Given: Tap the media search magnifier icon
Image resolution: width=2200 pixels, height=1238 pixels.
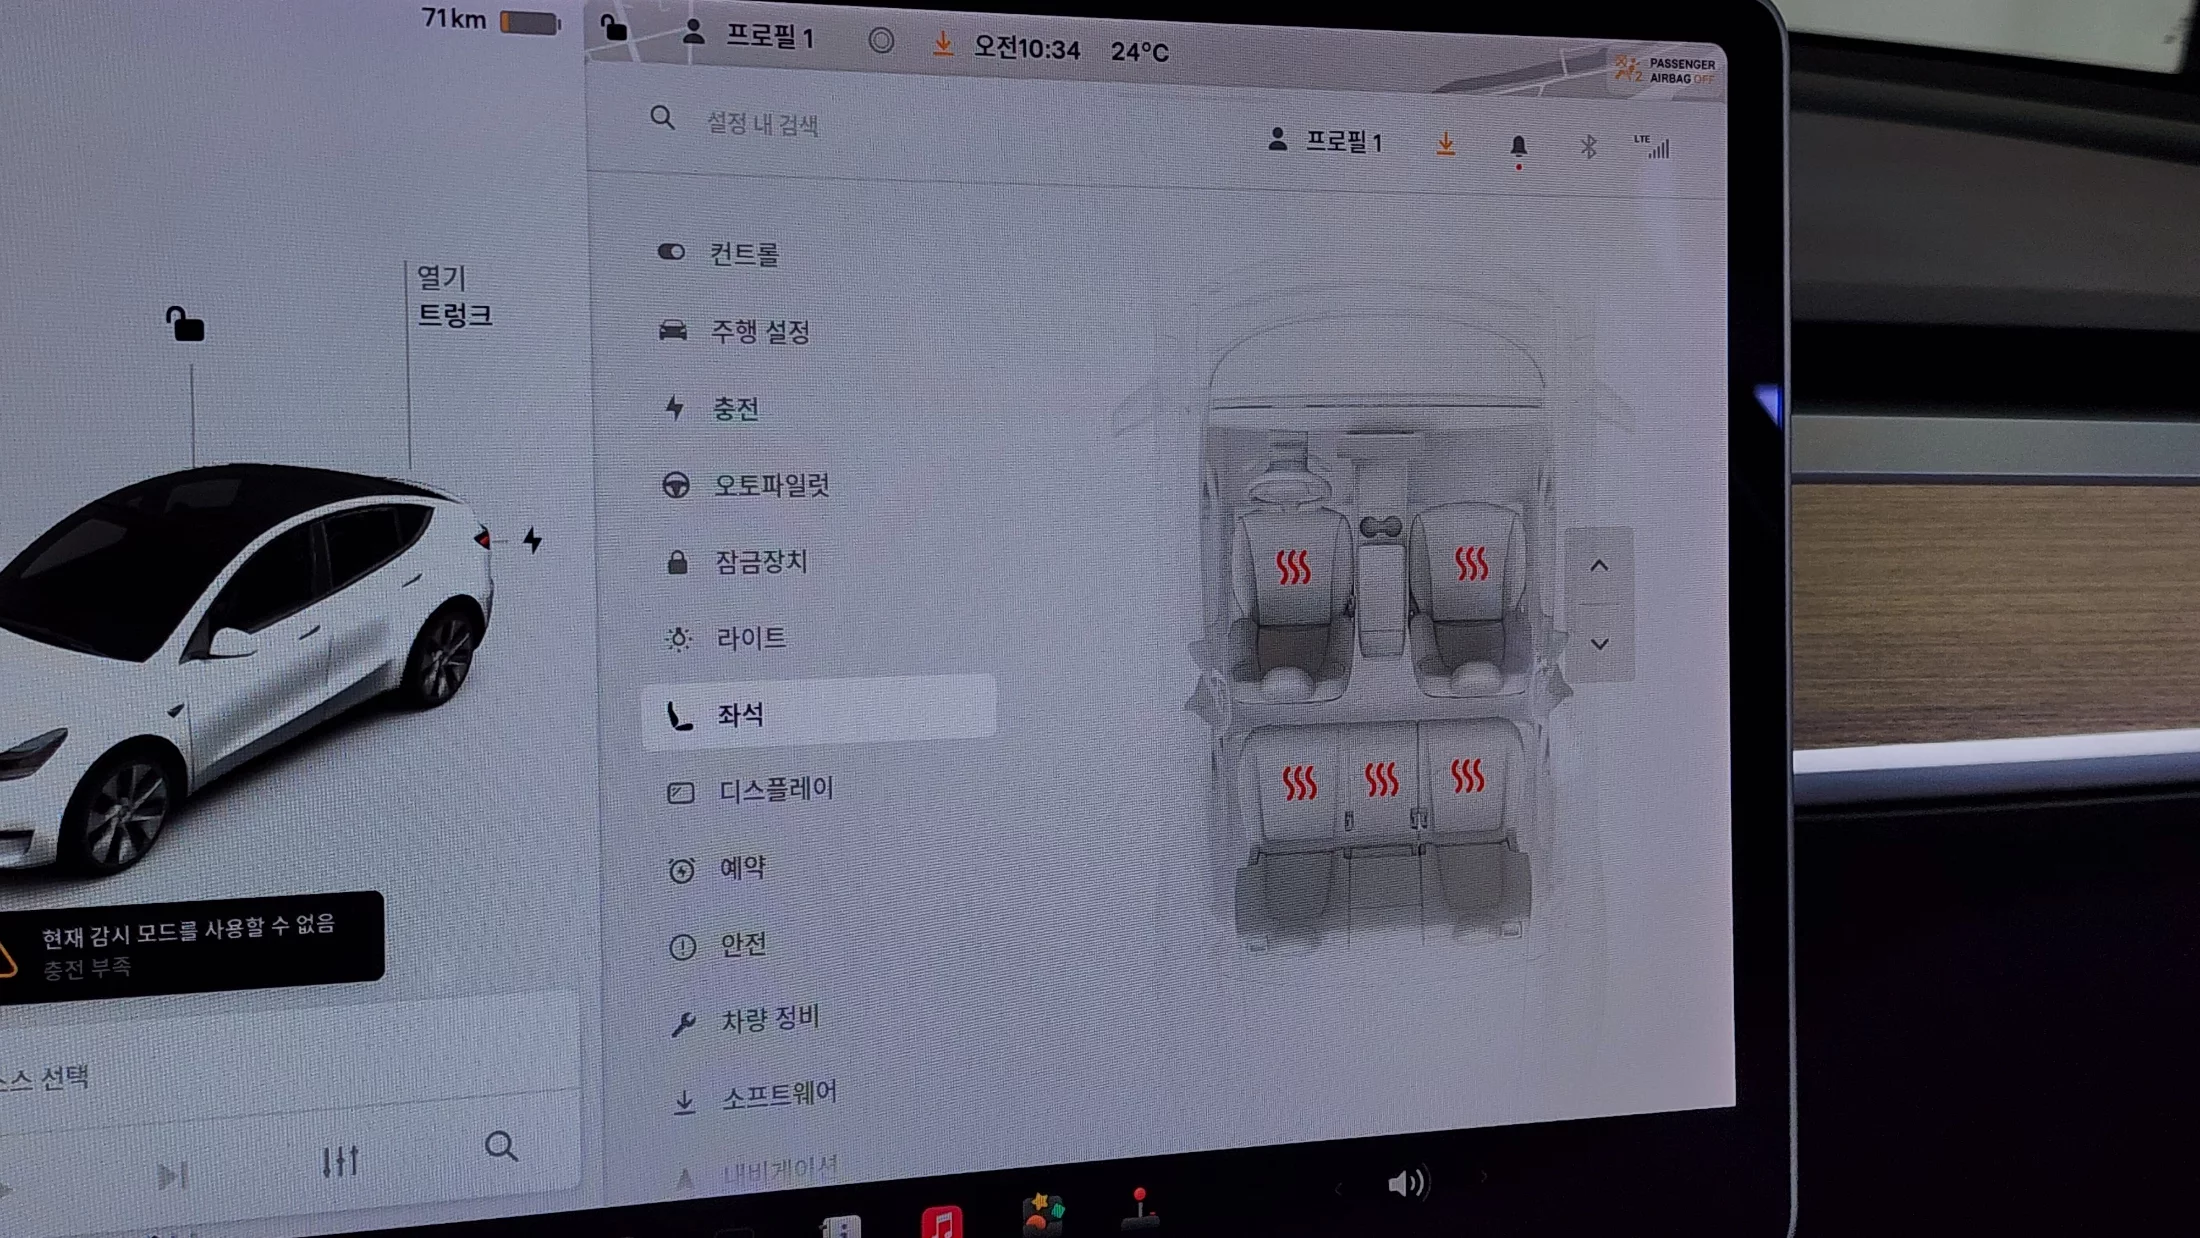Looking at the screenshot, I should click(x=501, y=1146).
